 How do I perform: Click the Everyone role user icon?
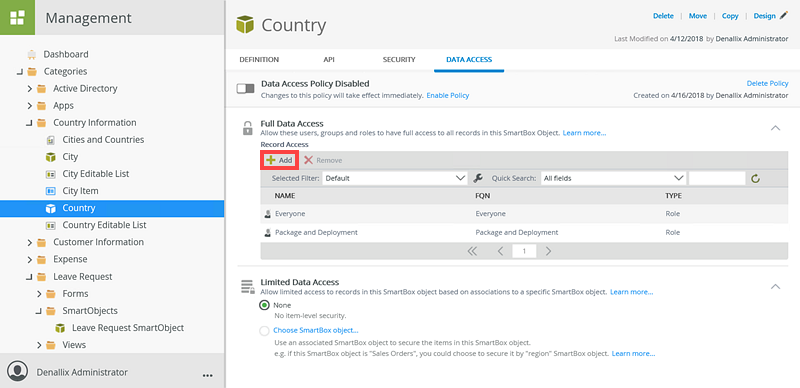point(268,214)
